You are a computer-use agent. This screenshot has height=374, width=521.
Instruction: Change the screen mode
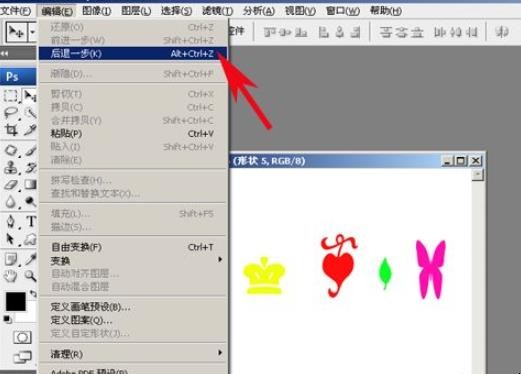coord(22,357)
